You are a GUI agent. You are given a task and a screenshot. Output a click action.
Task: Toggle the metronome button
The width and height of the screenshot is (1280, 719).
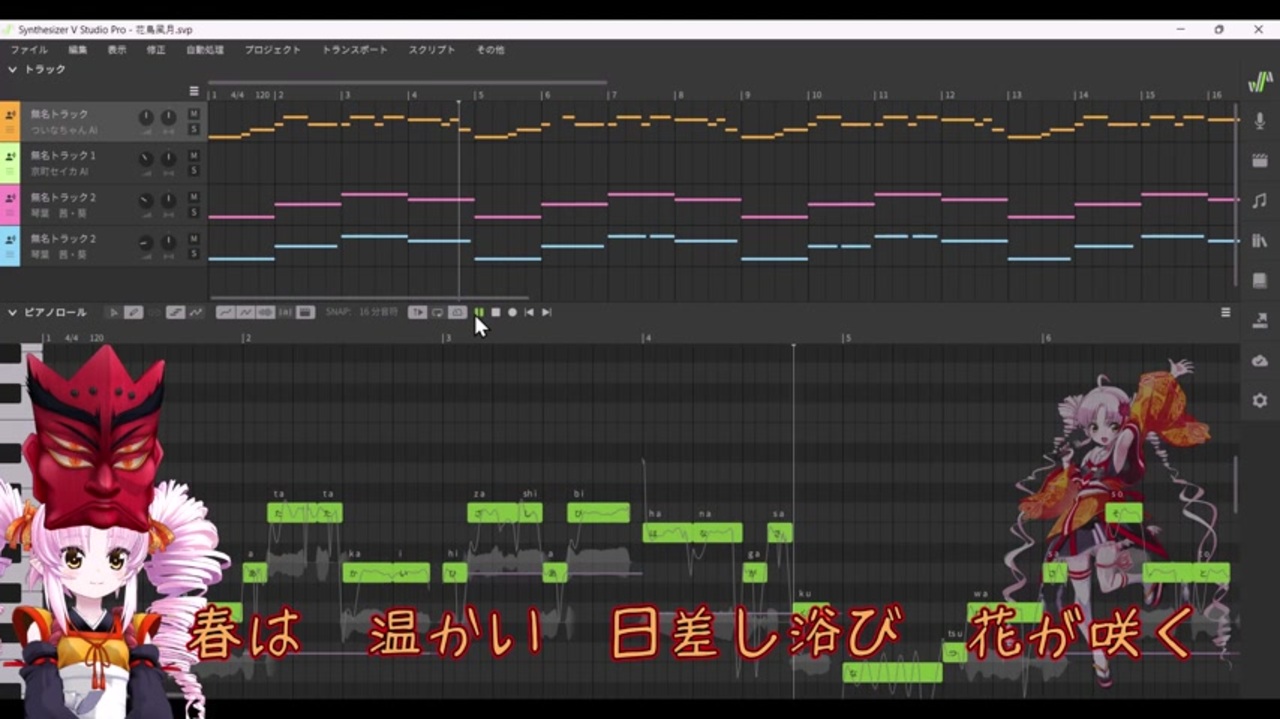point(458,313)
